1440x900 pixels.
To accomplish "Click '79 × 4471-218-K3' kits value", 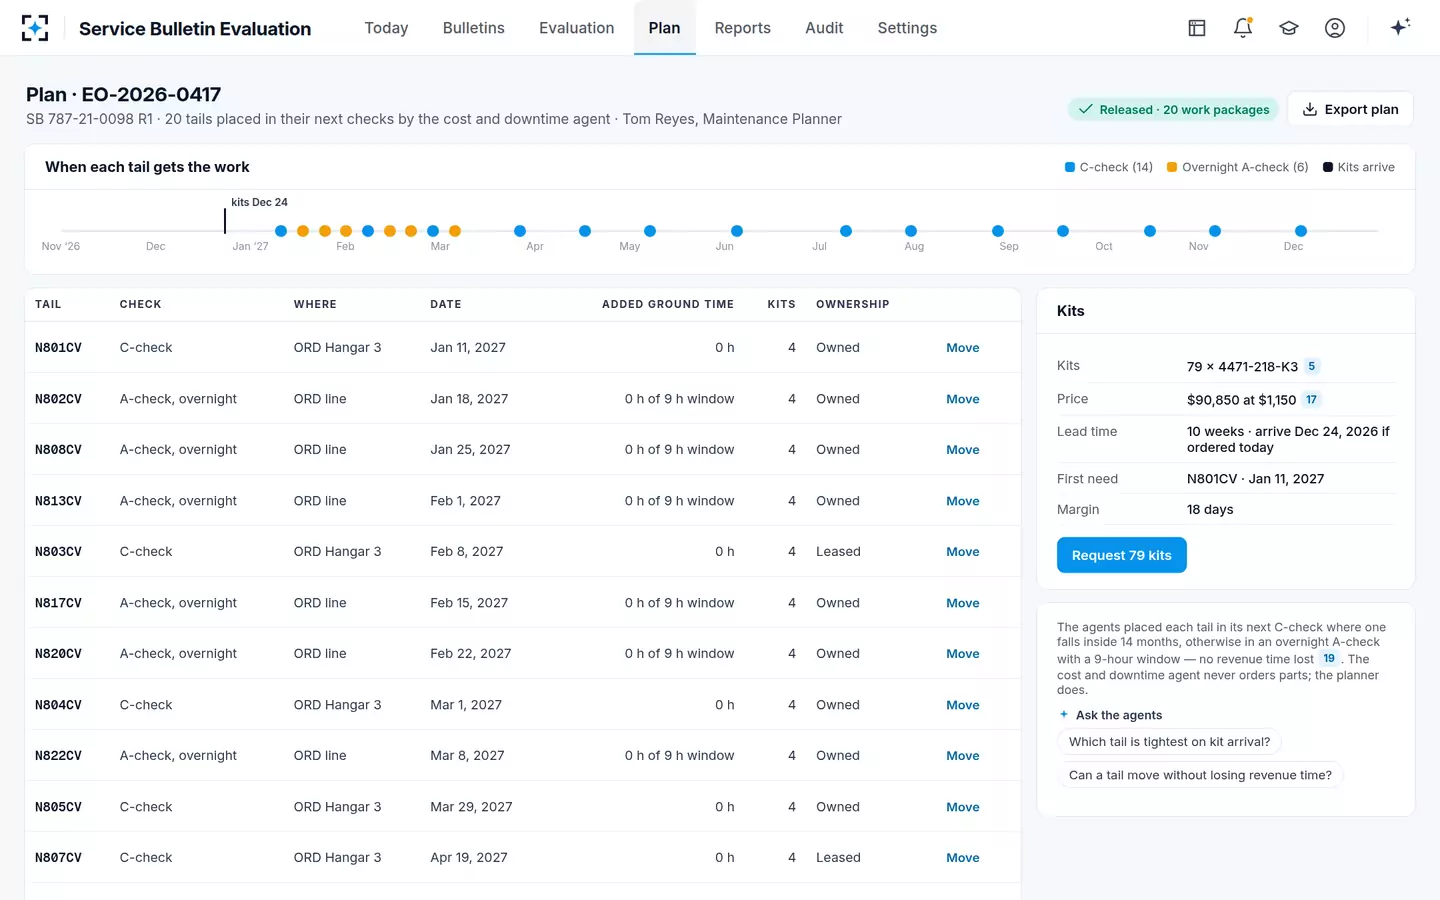I will pos(1242,366).
